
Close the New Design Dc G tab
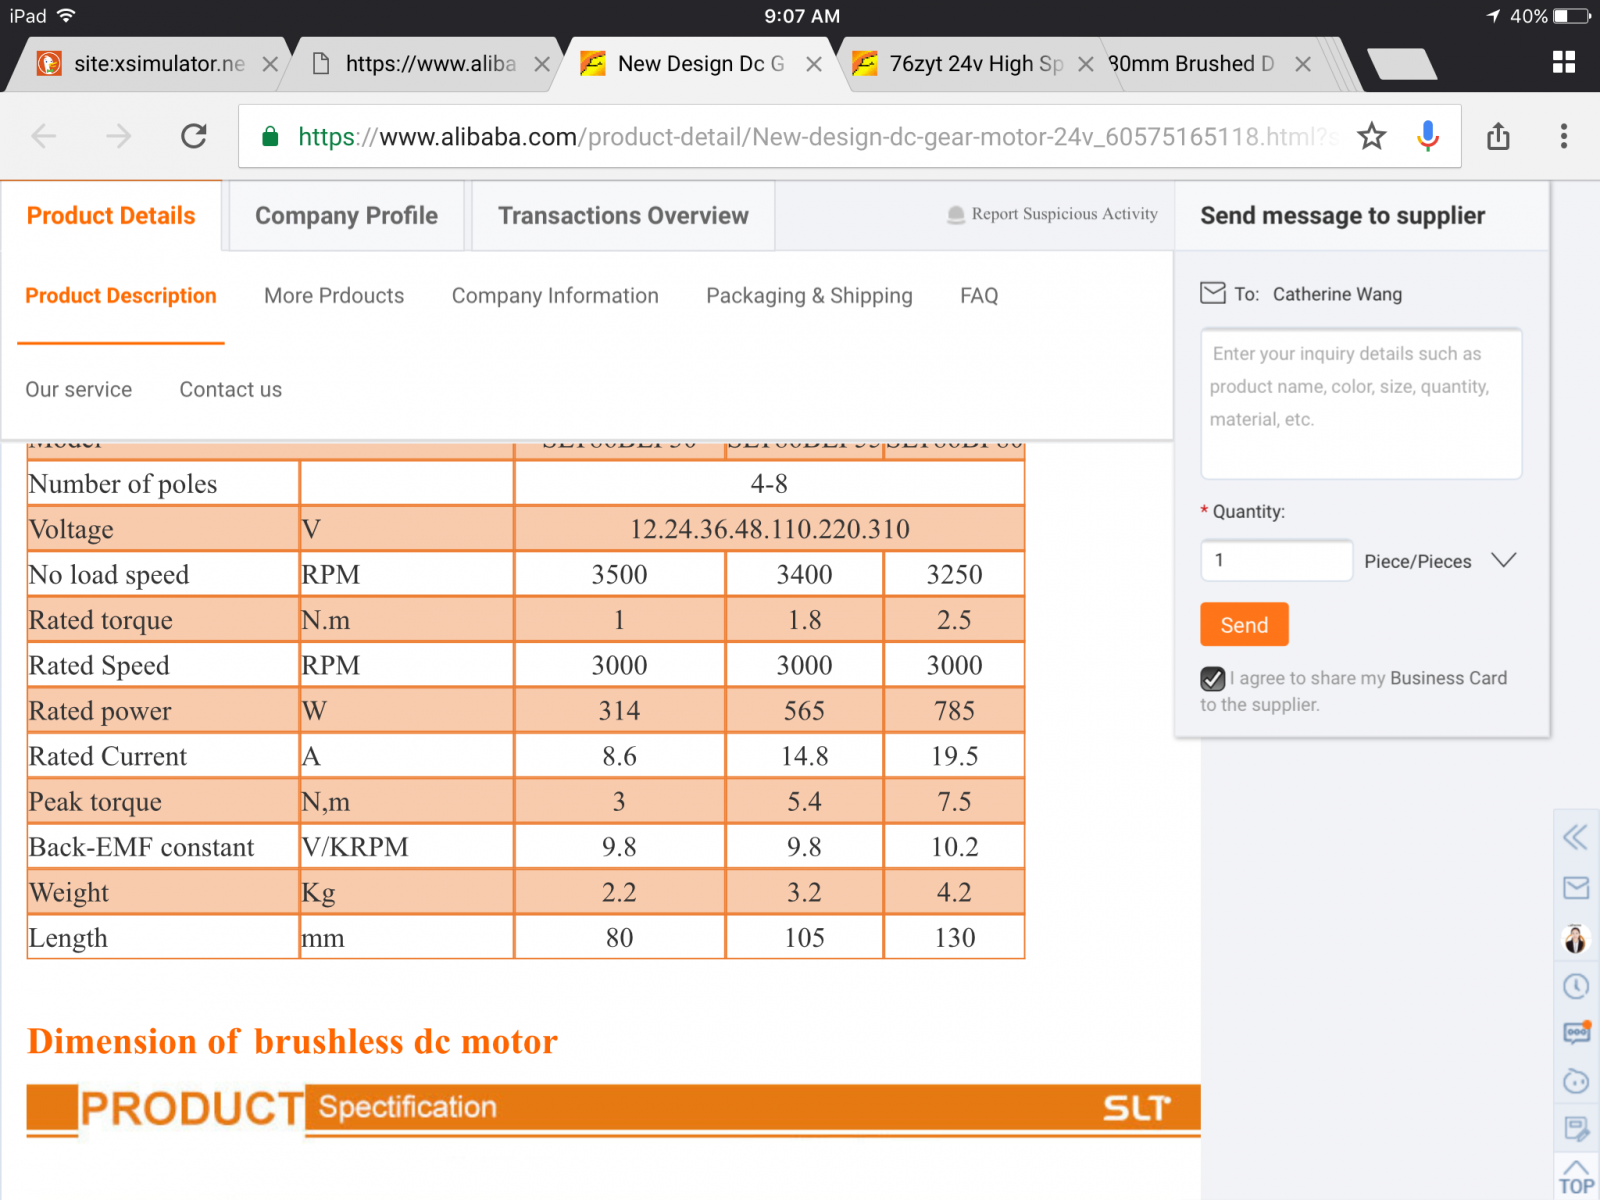(x=814, y=64)
